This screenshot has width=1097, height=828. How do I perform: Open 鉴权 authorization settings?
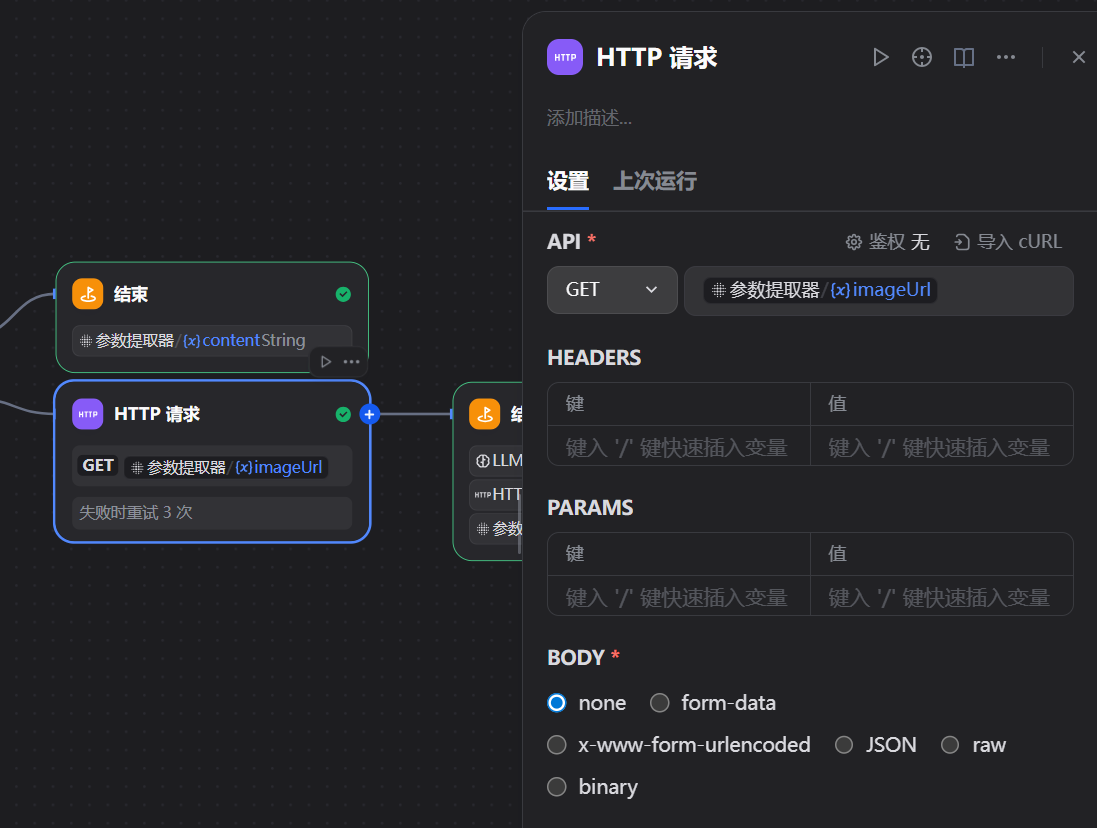887,242
